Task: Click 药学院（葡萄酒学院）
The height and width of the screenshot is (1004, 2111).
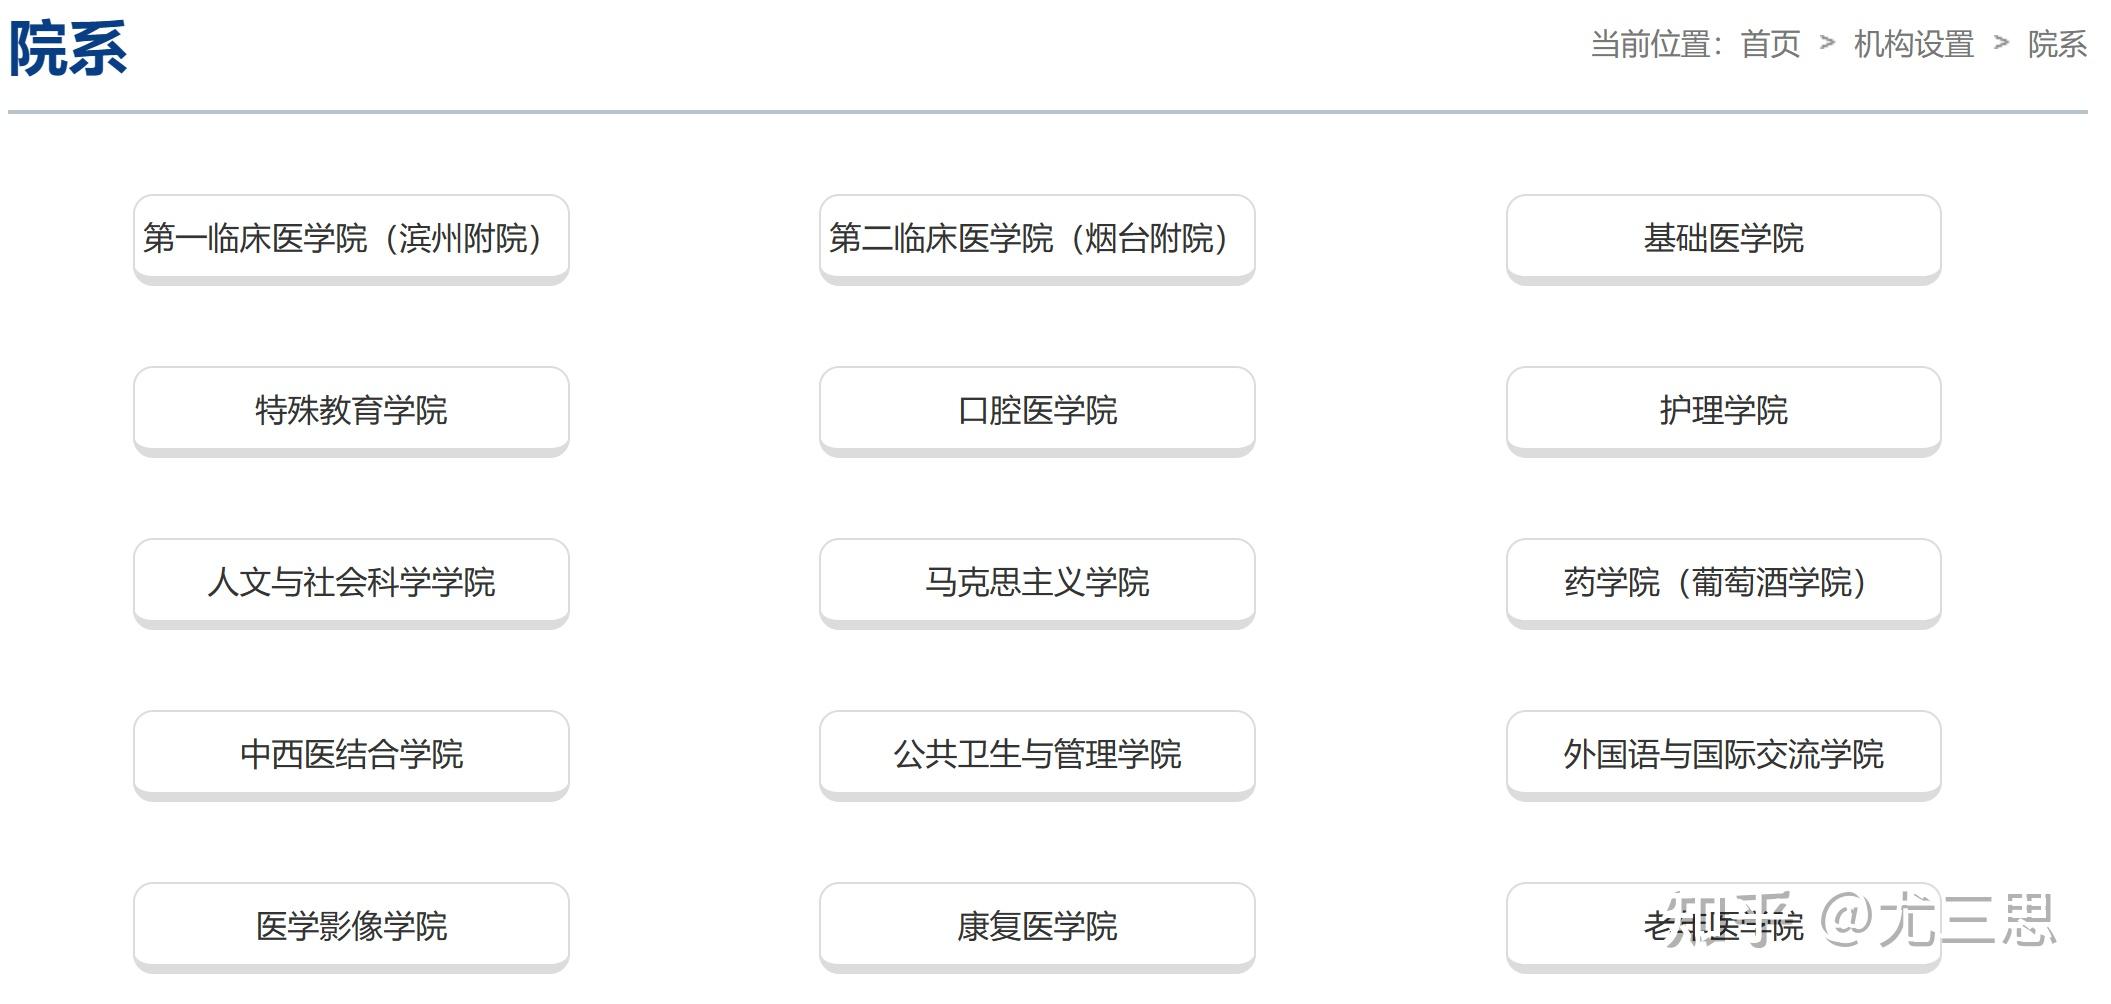Action: coord(1723,582)
